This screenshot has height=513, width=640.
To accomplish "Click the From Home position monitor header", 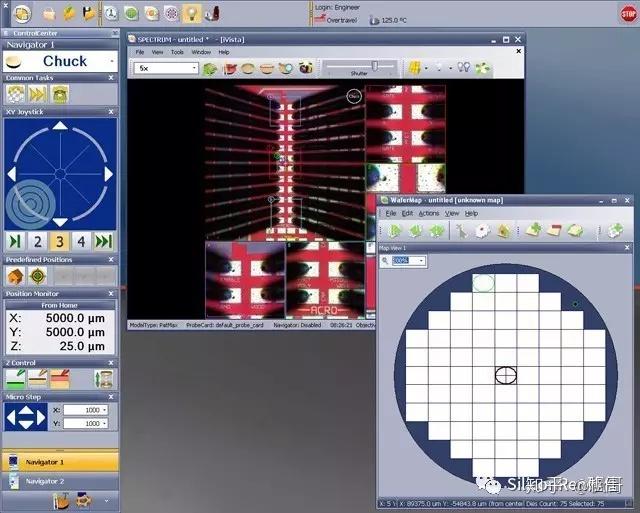I will pos(60,305).
